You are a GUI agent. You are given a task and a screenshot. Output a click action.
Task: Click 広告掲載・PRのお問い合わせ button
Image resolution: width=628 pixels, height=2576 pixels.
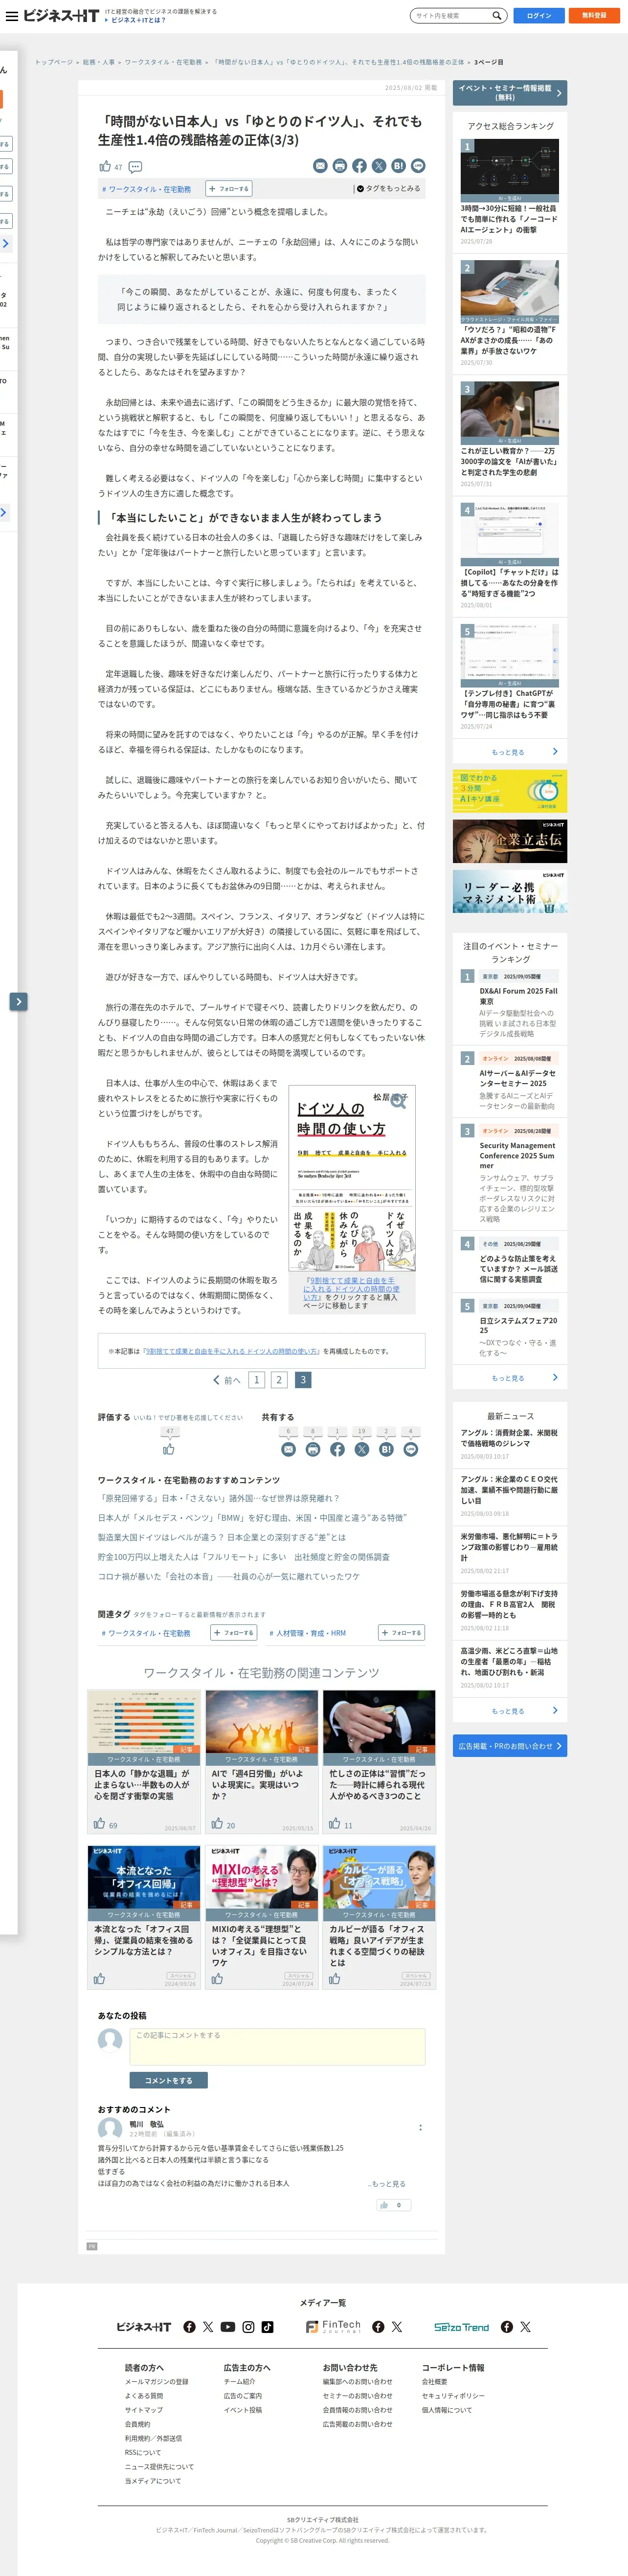(x=510, y=1746)
